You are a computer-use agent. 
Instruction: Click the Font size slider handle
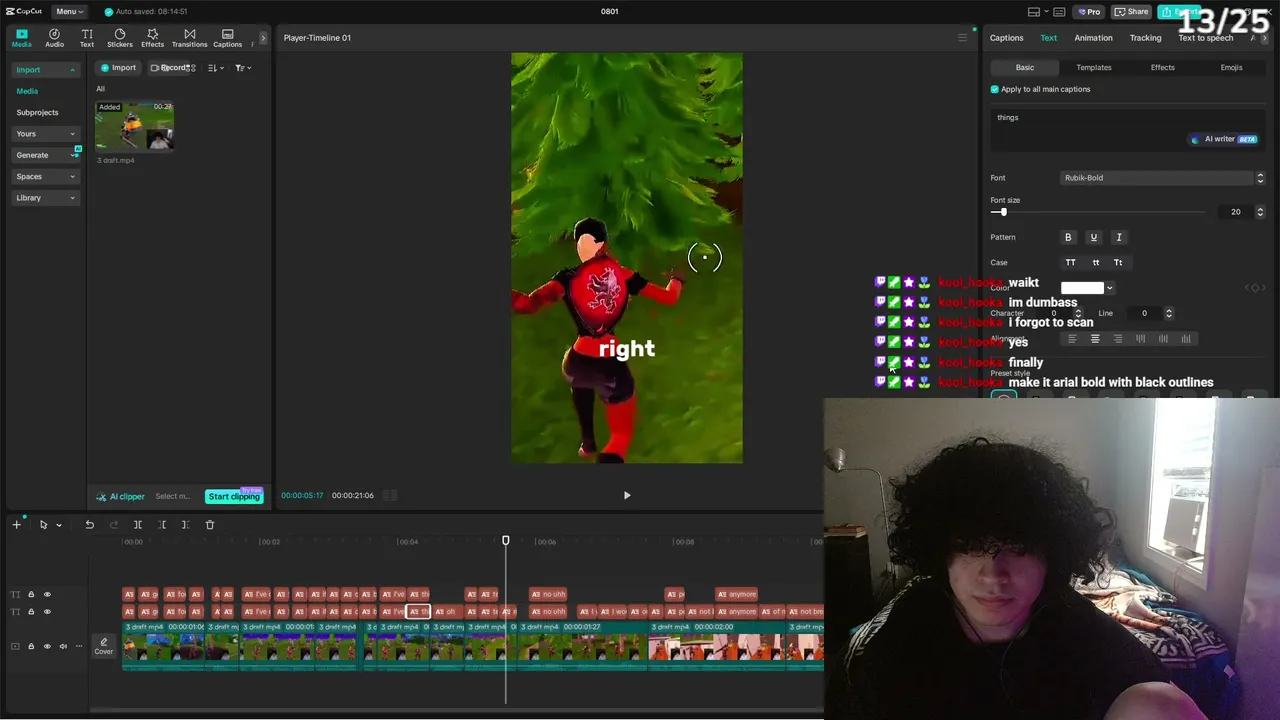click(x=1002, y=212)
